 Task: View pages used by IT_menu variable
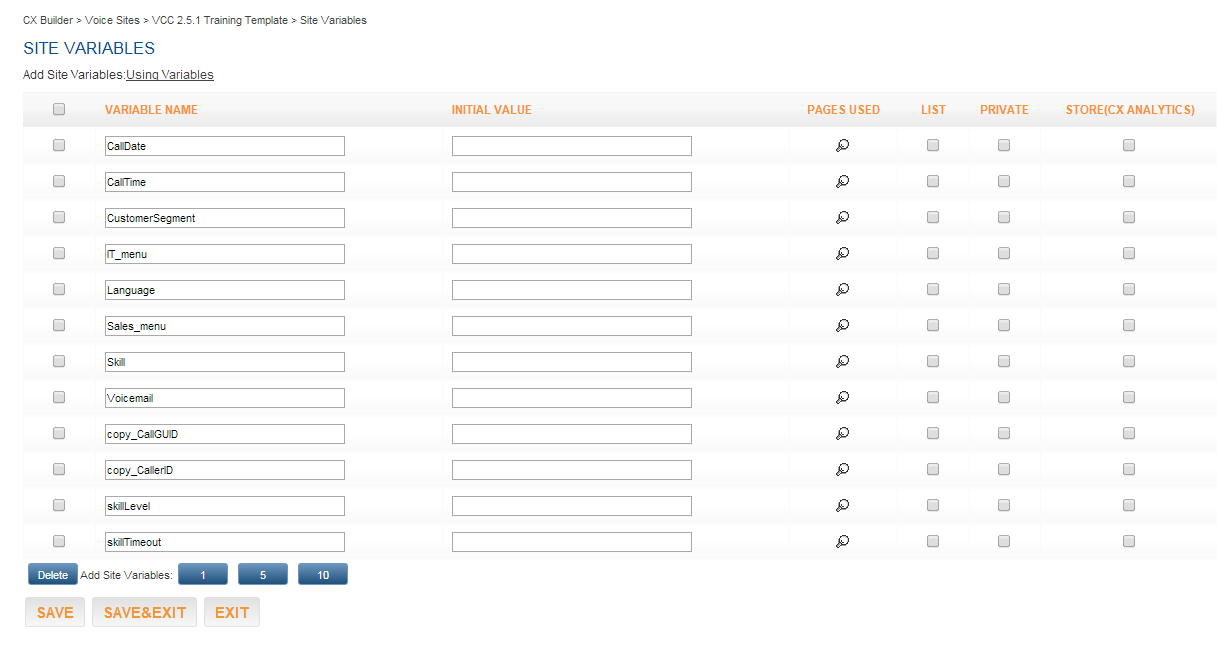click(843, 254)
